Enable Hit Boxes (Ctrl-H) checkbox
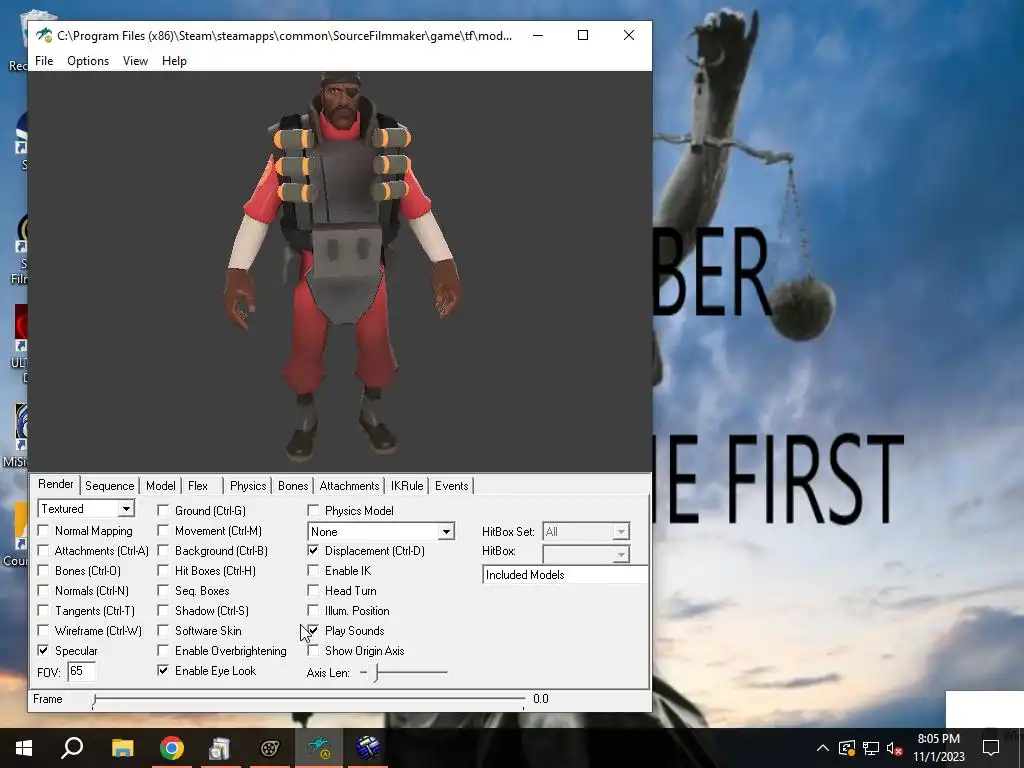 click(163, 571)
